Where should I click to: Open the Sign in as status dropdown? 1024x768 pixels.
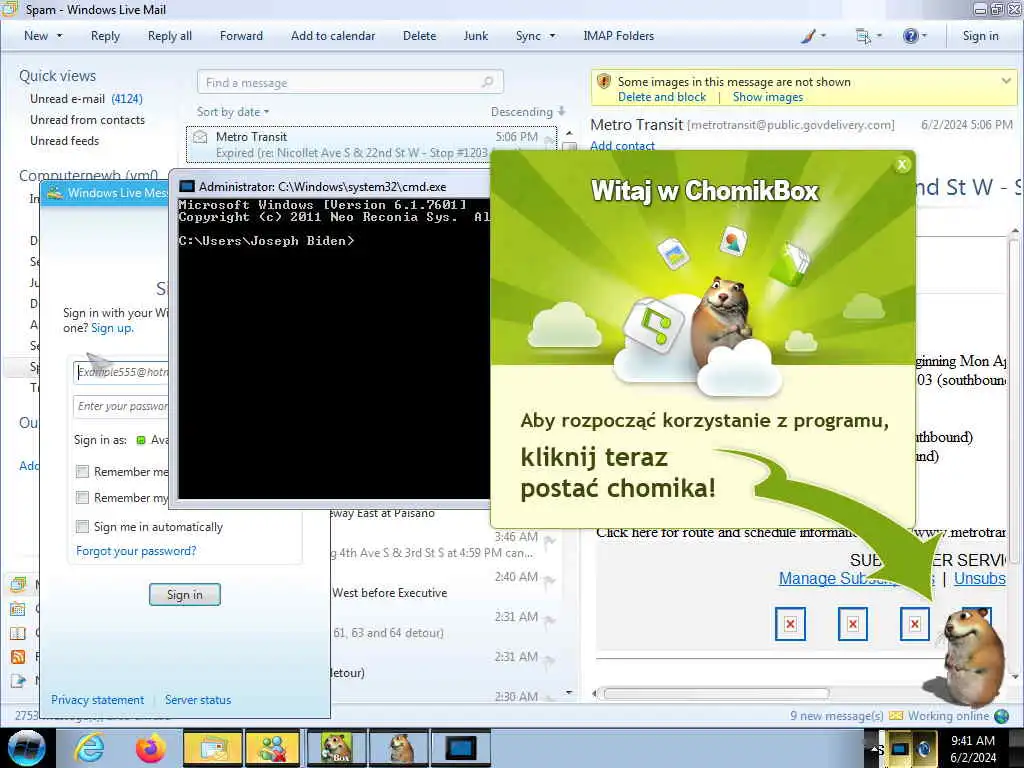pyautogui.click(x=152, y=440)
